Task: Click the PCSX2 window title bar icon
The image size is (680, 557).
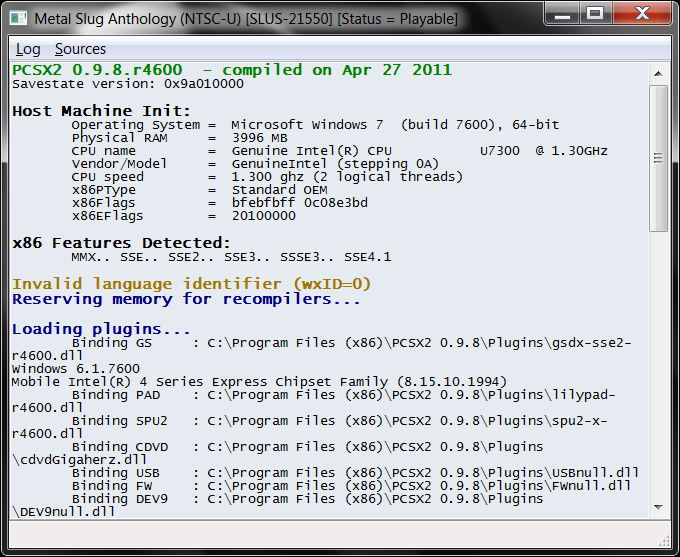Action: click(18, 19)
